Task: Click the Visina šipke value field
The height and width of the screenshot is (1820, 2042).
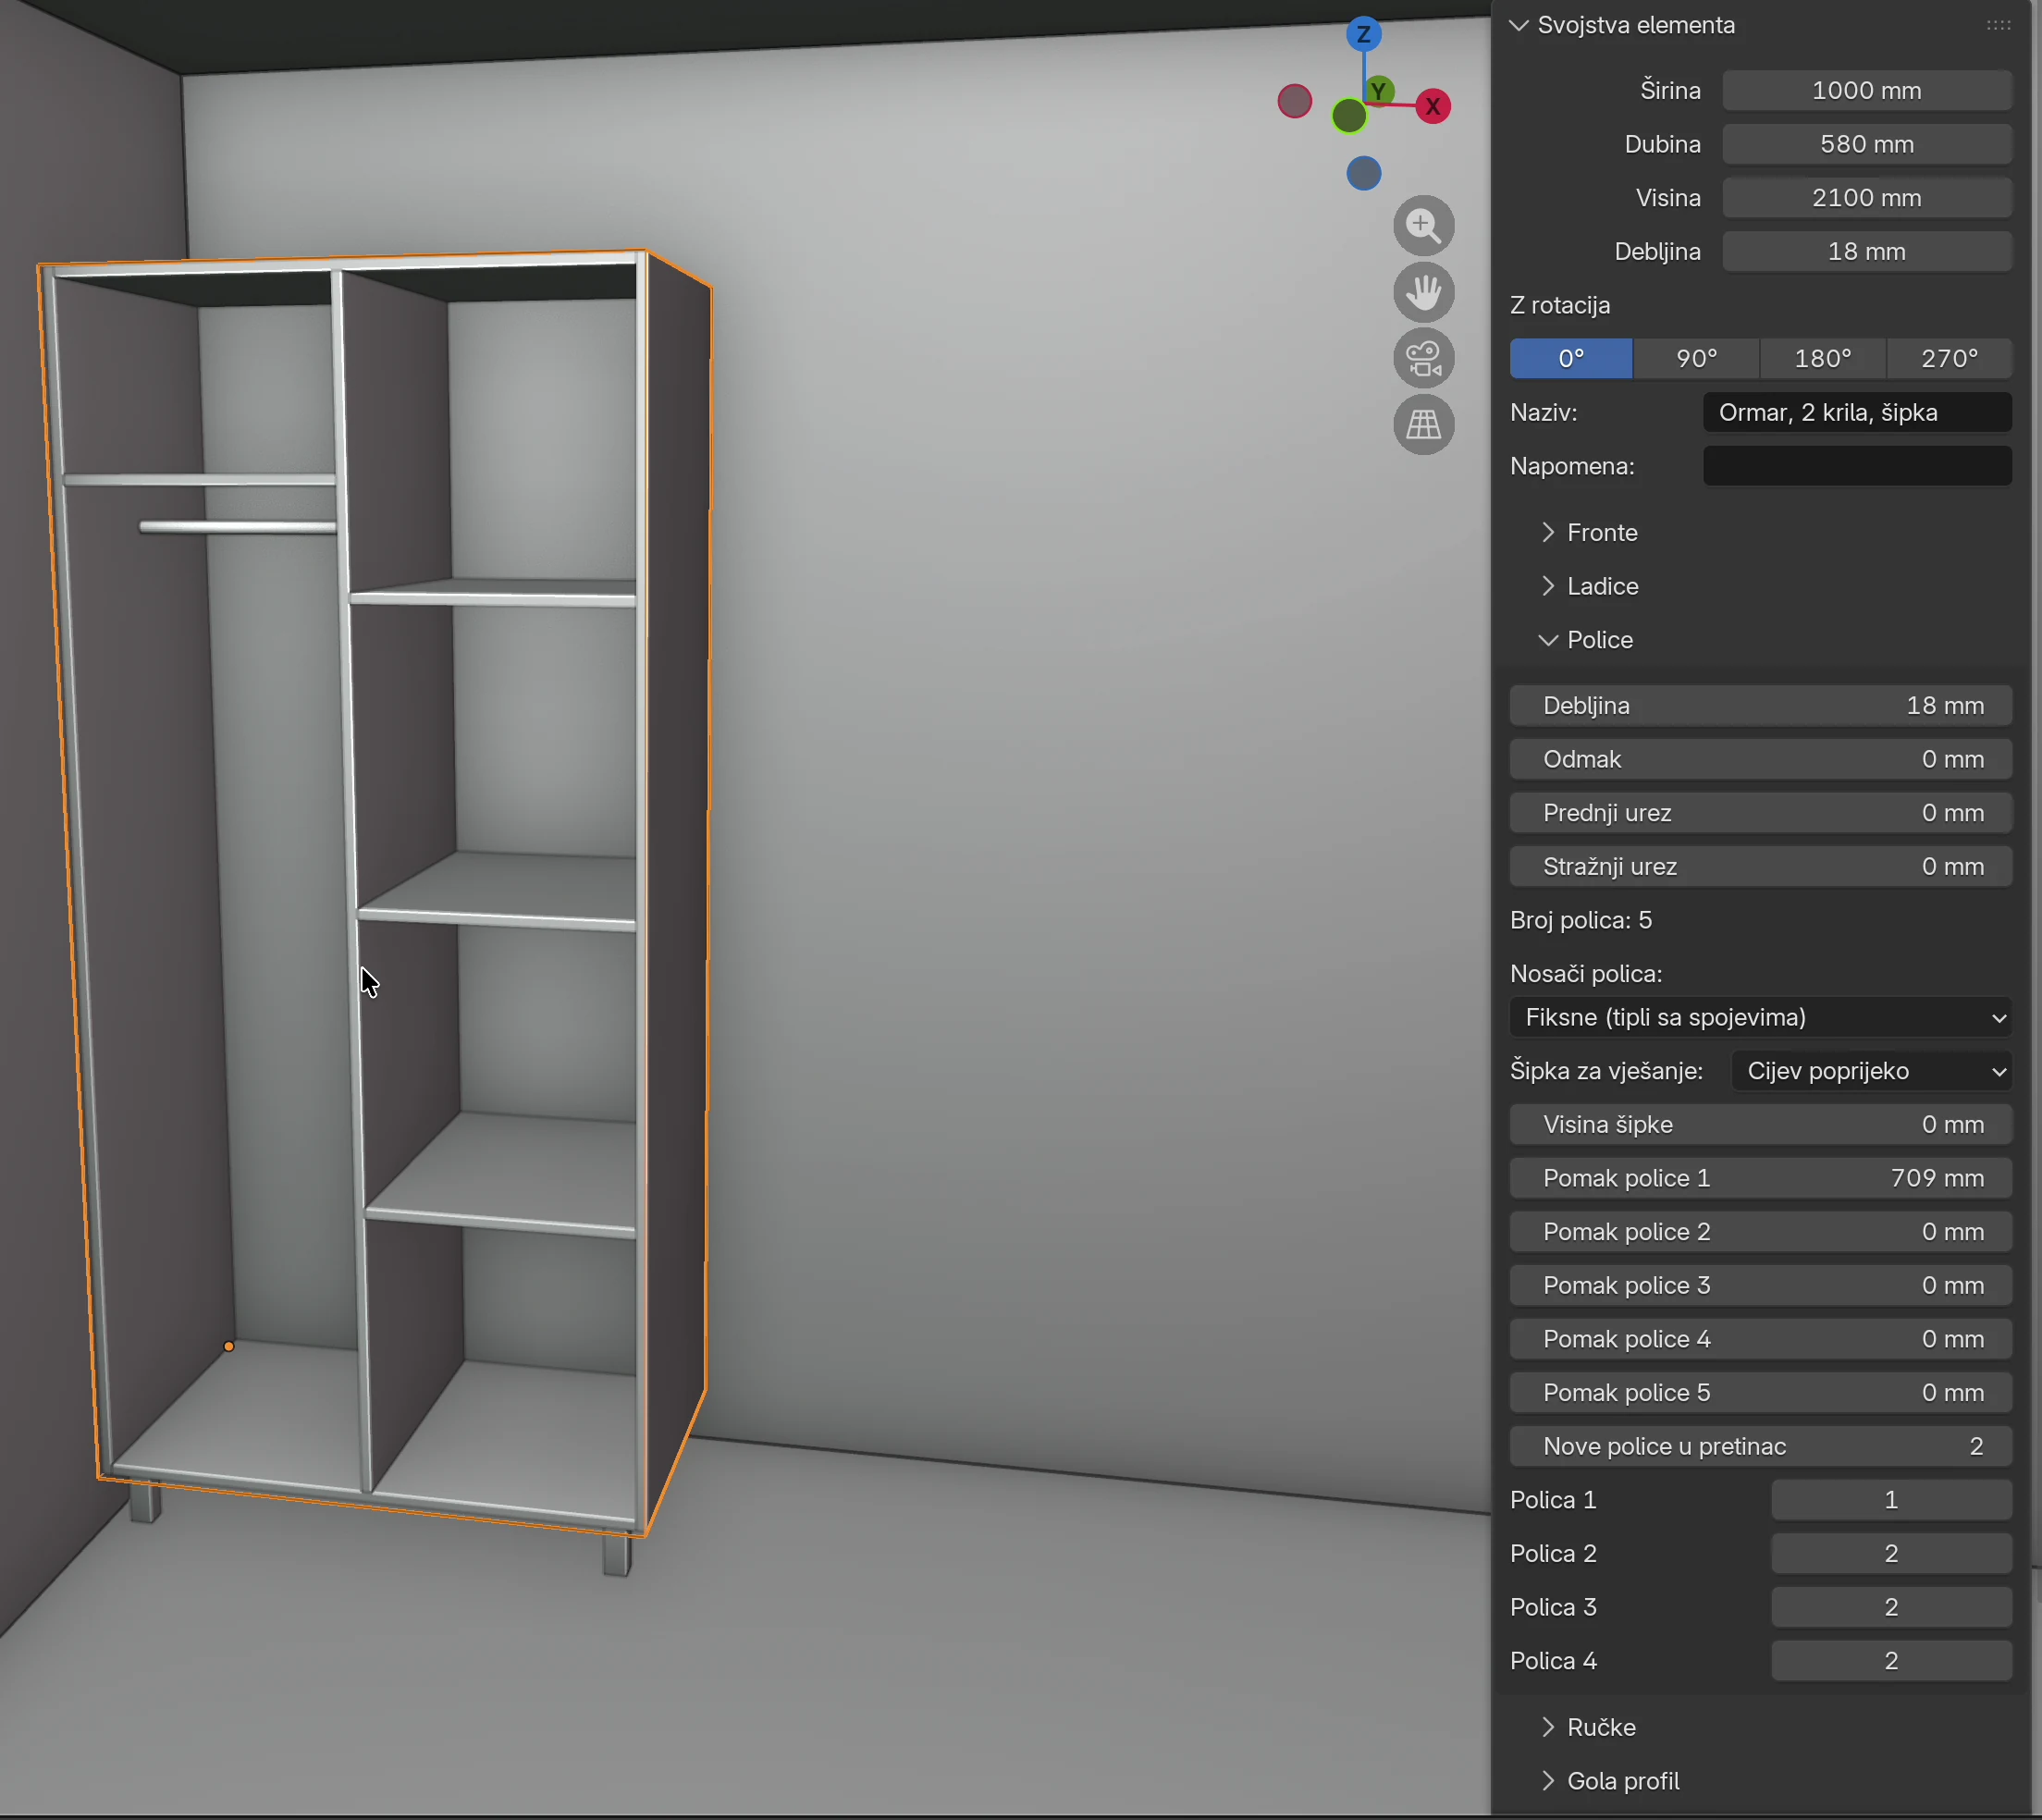Action: point(1761,1125)
